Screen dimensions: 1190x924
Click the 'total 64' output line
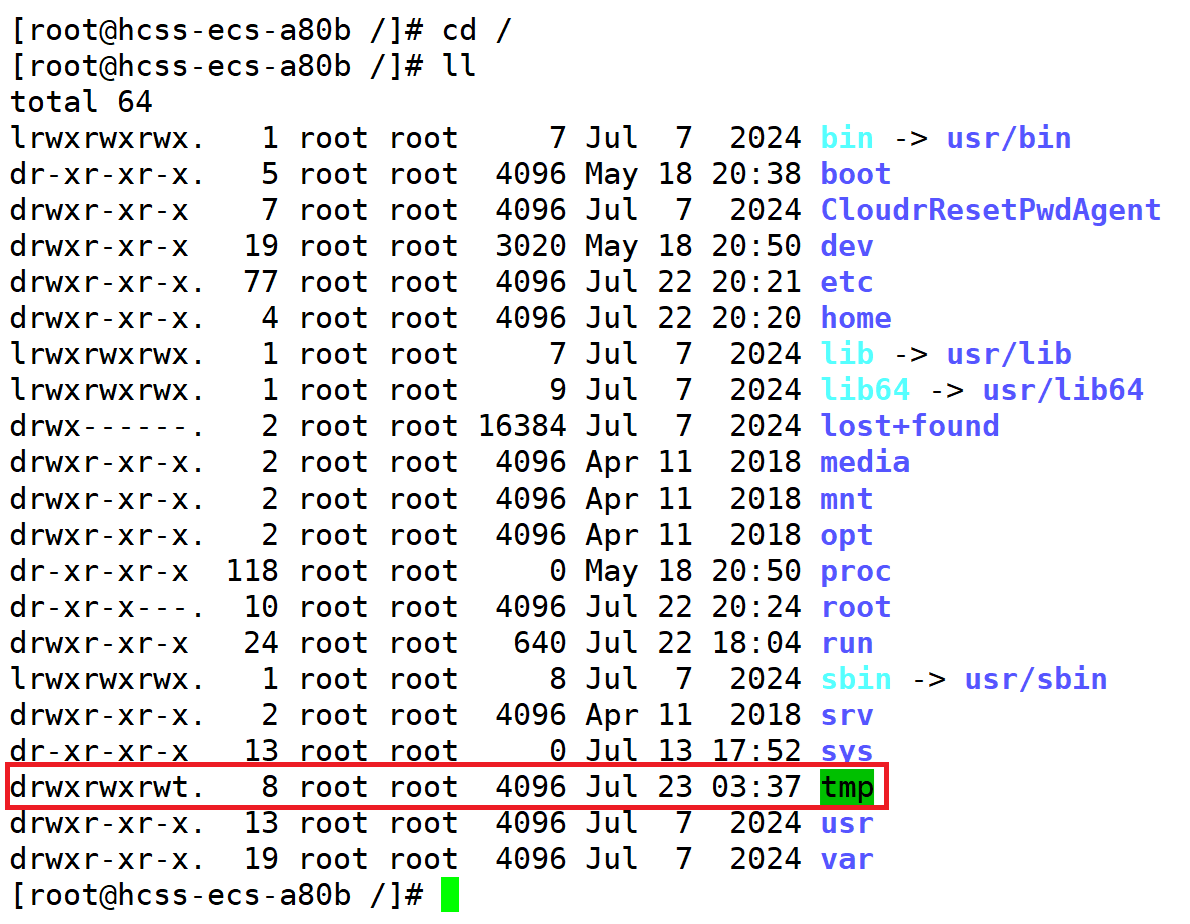[x=81, y=102]
